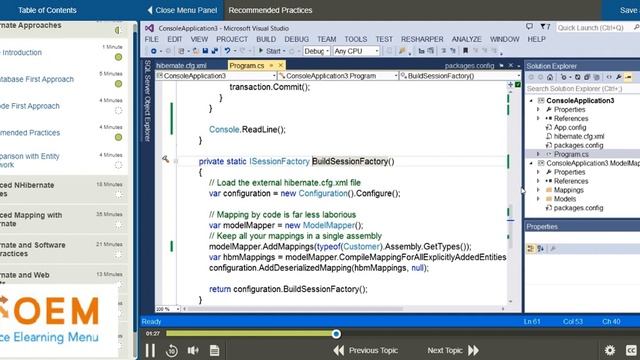Click the Start debugging button
The image size is (640, 360).
pos(269,51)
